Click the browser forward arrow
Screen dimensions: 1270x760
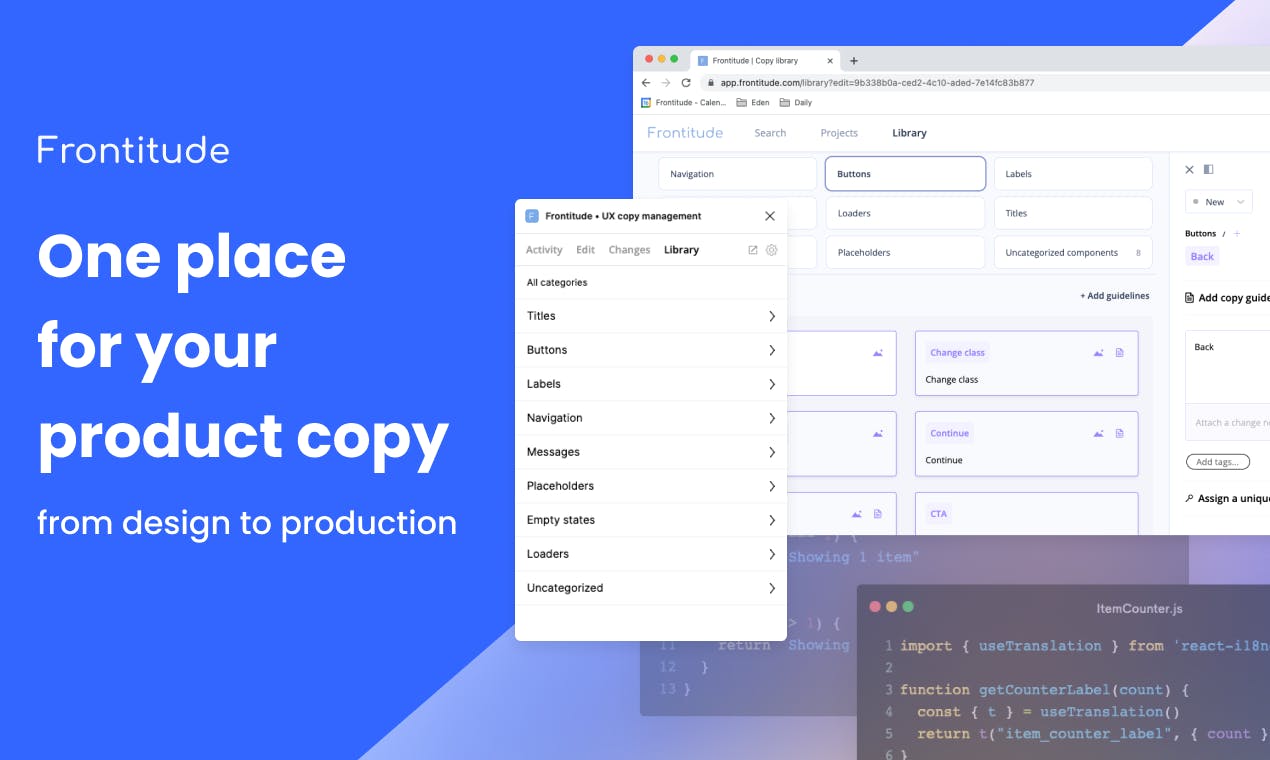pos(666,83)
